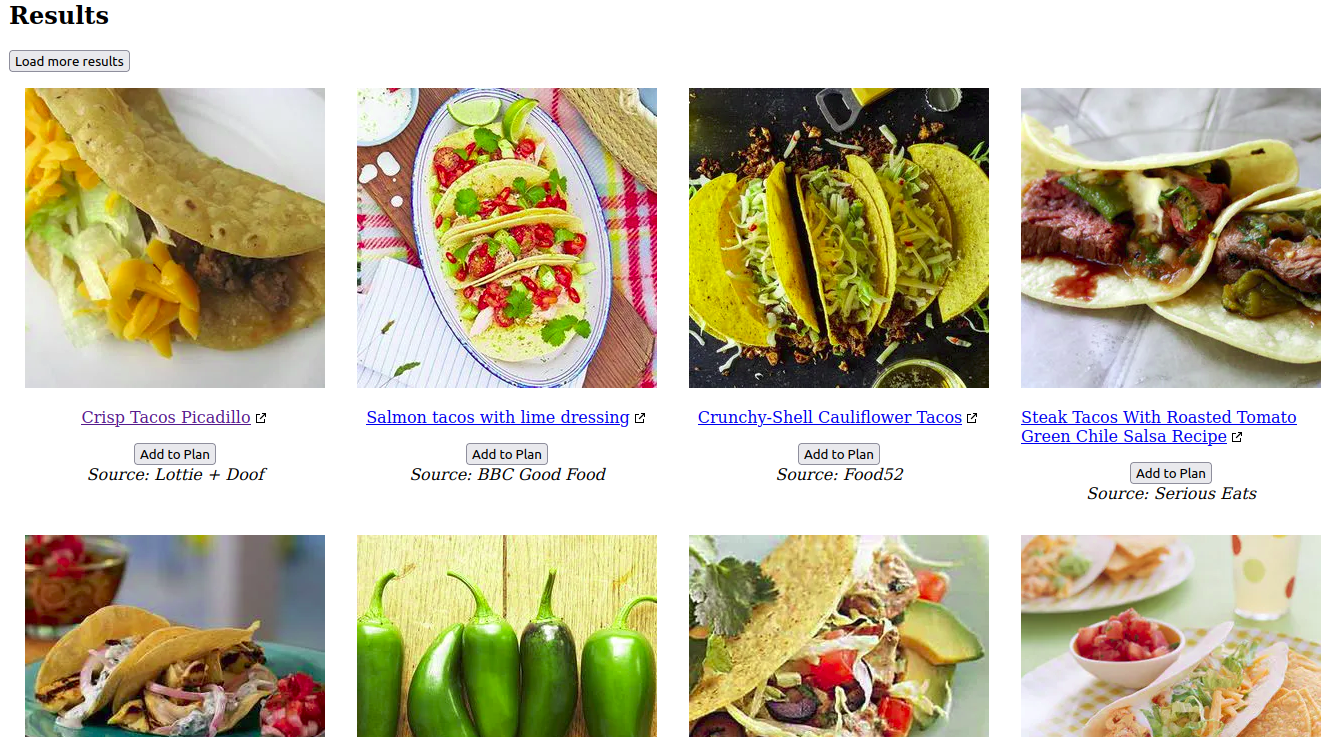The height and width of the screenshot is (737, 1344).
Task: Add Crisp Tacos Picadillo to plan
Action: pos(175,454)
